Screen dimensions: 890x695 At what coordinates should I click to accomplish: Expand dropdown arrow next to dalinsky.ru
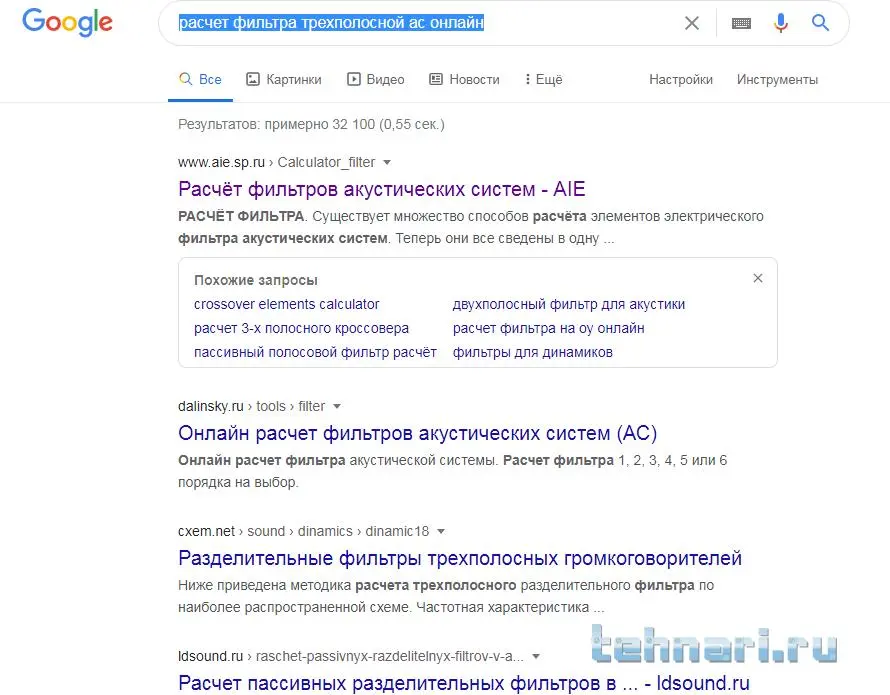(337, 407)
